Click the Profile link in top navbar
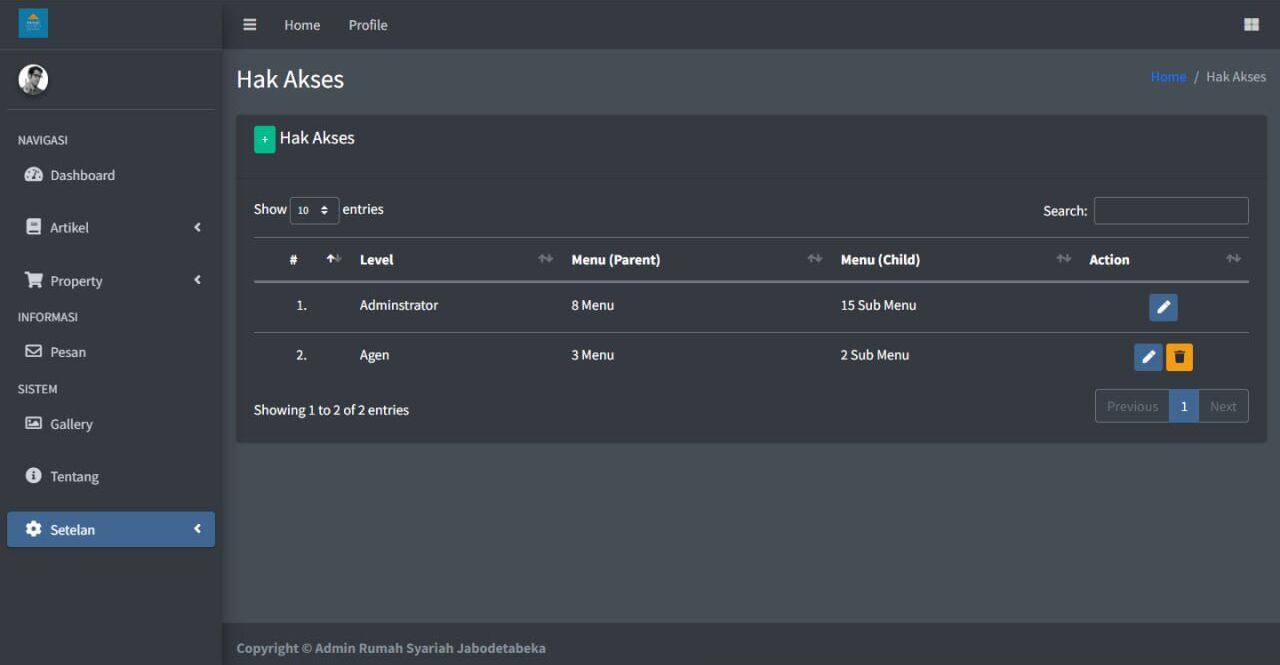Image resolution: width=1280 pixels, height=665 pixels. 368,25
